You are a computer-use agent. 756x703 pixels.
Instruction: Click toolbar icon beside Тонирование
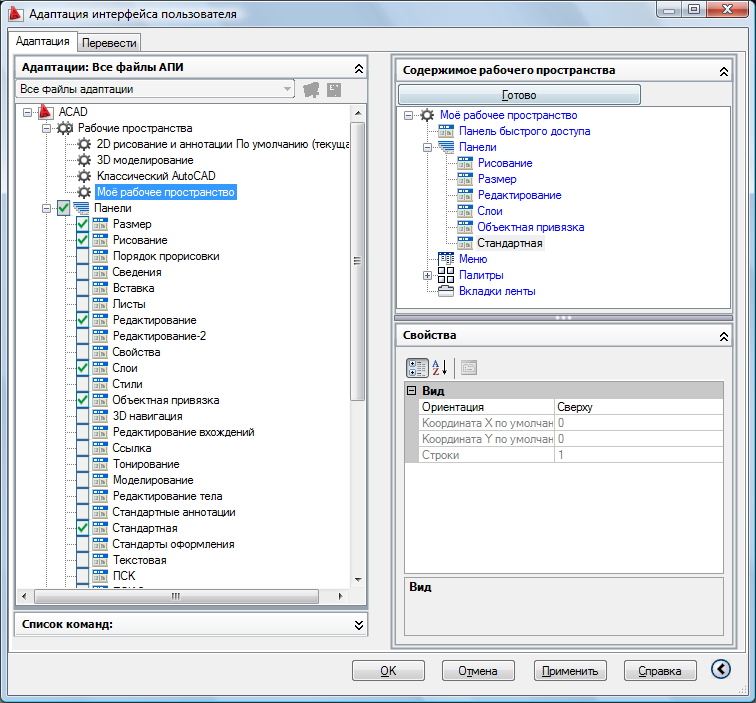(100, 464)
